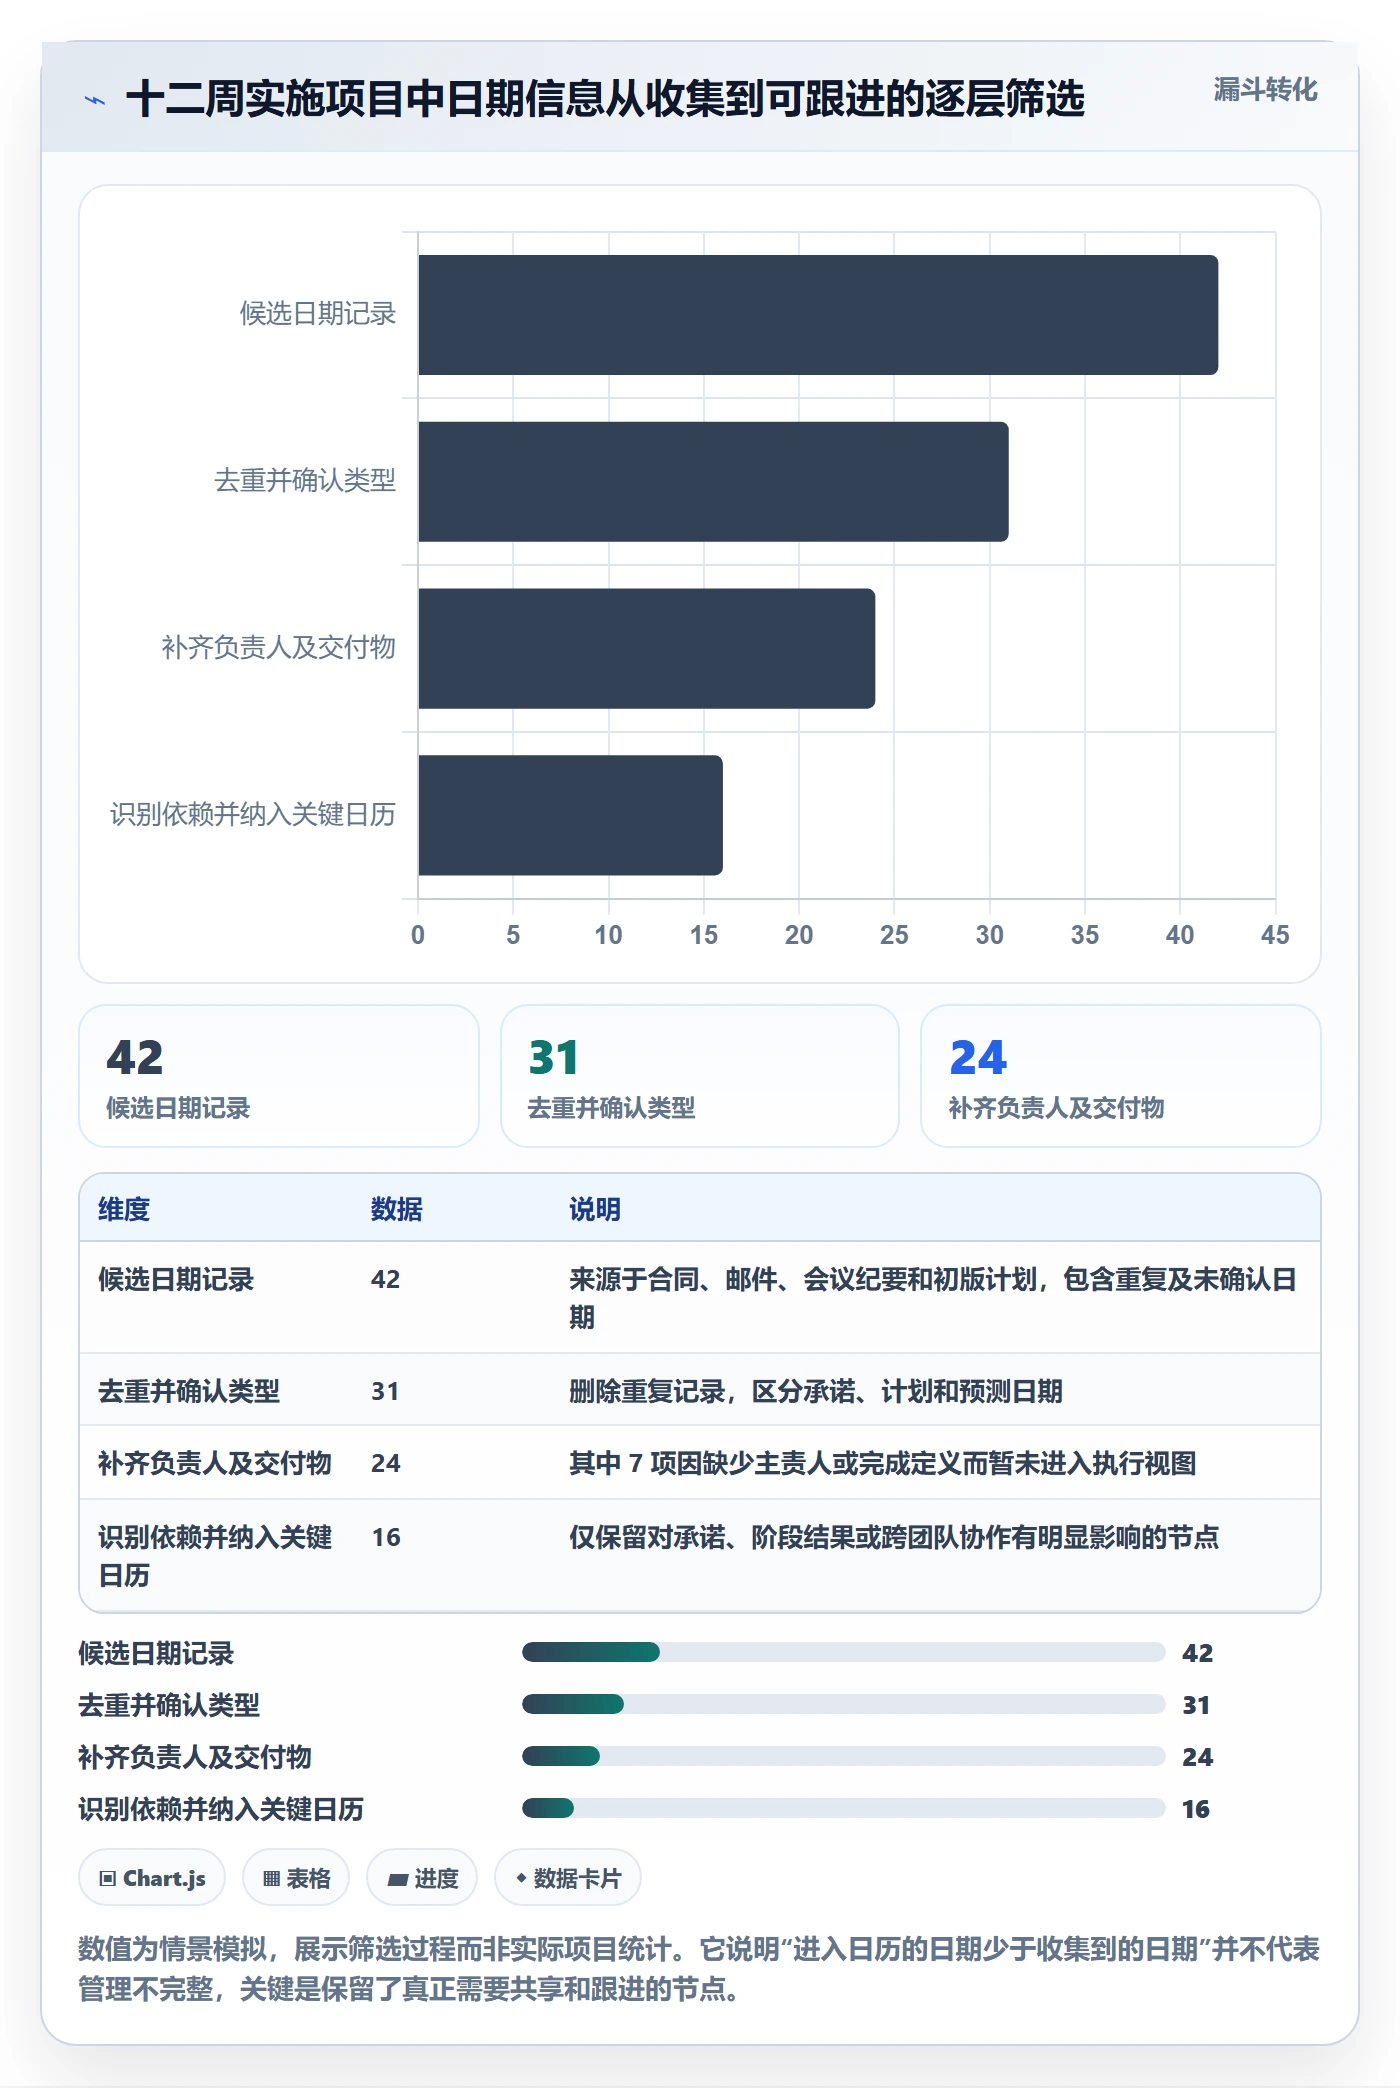
Task: Click the 进度 chip
Action: click(422, 1878)
